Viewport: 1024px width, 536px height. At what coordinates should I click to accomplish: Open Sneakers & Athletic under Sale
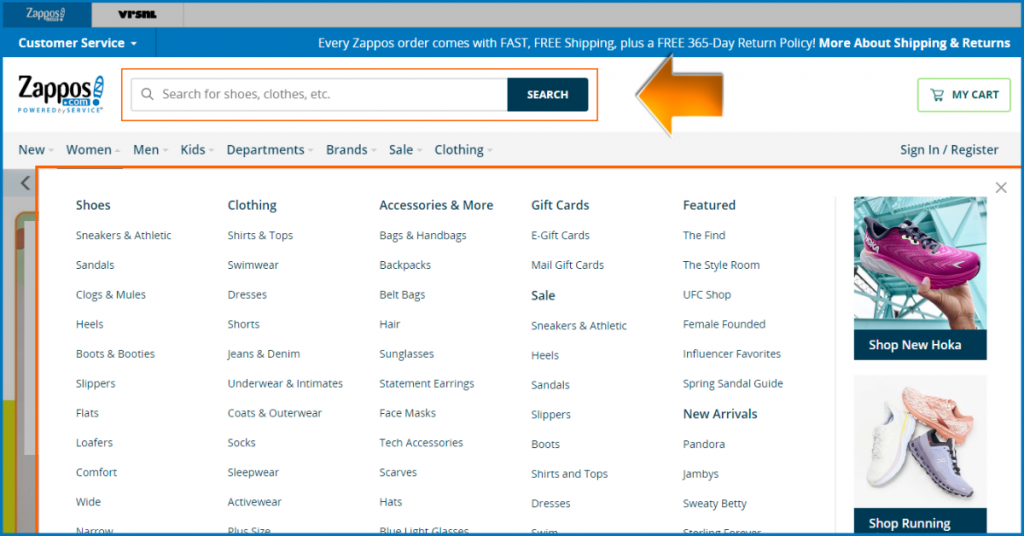579,326
